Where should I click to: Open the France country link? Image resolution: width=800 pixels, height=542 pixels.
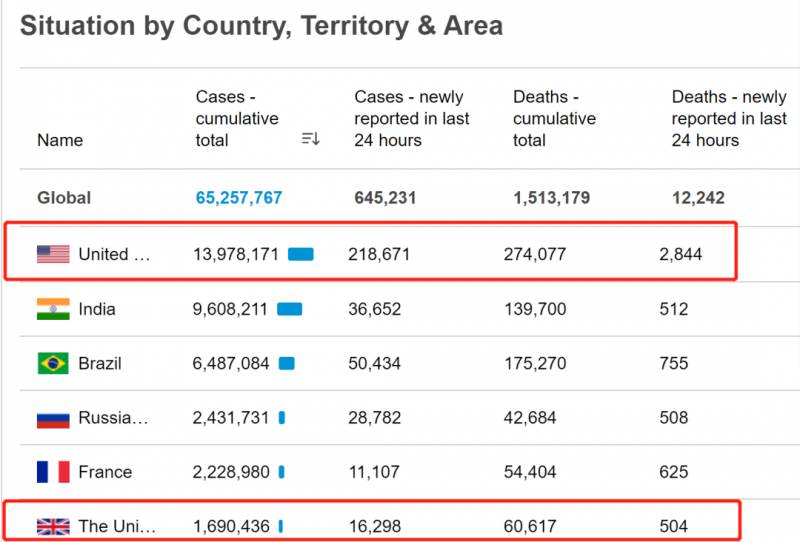[x=105, y=472]
